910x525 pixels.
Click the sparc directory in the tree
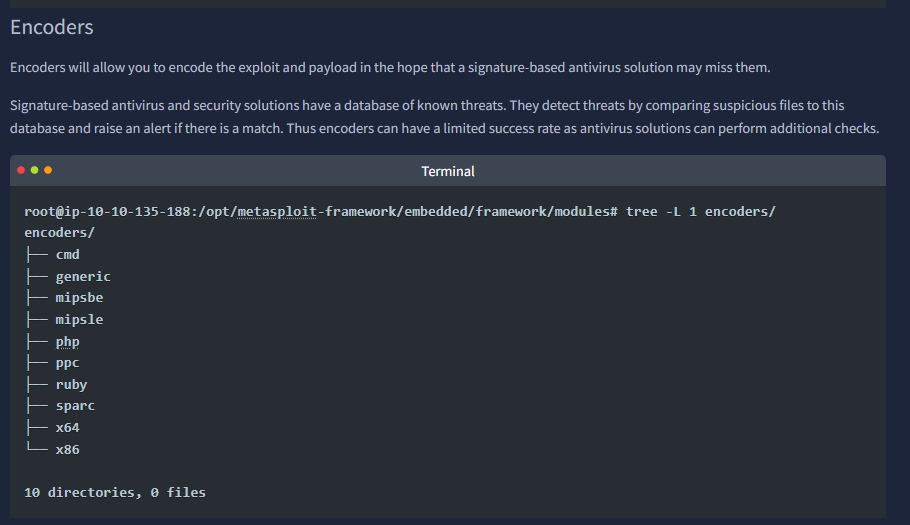(75, 406)
